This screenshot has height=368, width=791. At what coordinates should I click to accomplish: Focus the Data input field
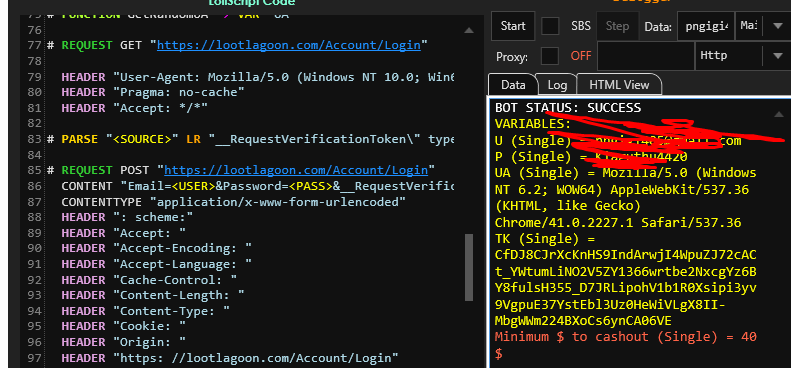click(706, 26)
